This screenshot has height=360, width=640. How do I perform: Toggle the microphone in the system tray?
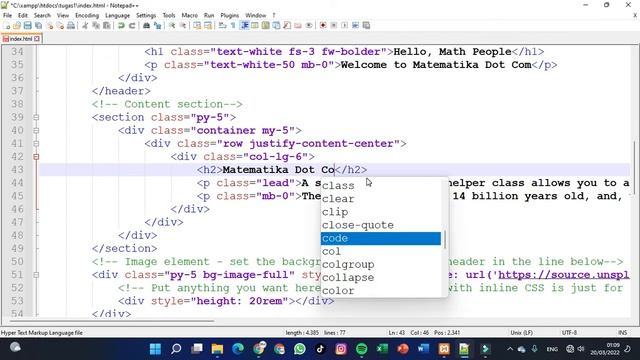[x=535, y=349]
